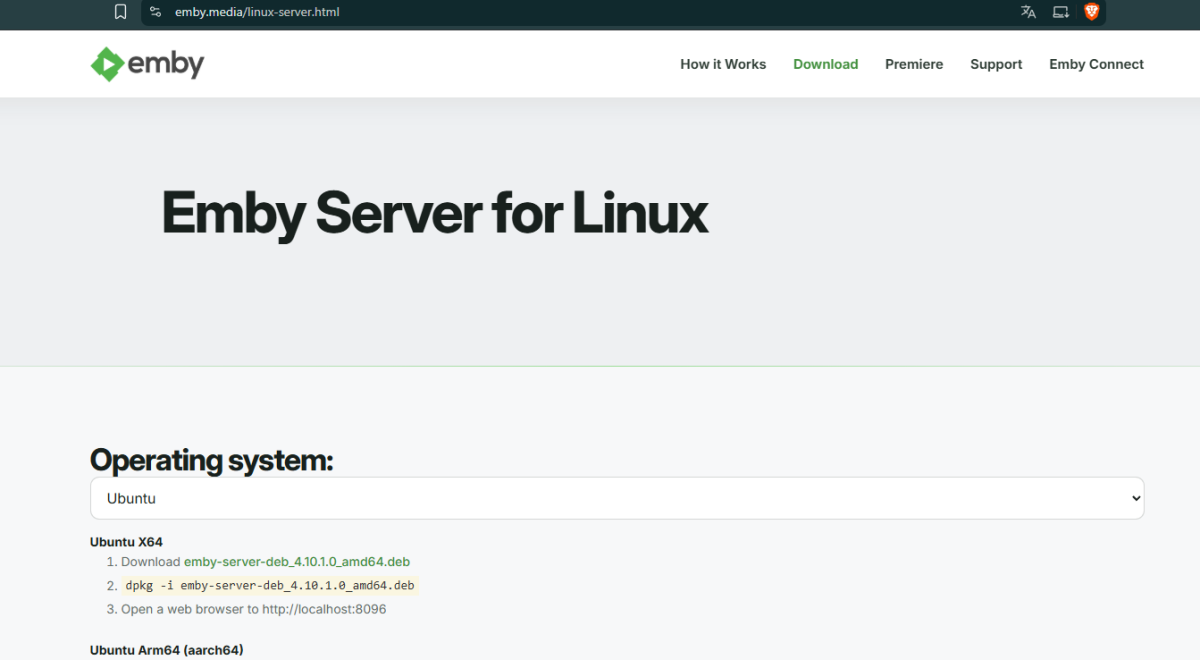Click the address bar URL emby.media/linux-server.html

(x=257, y=12)
